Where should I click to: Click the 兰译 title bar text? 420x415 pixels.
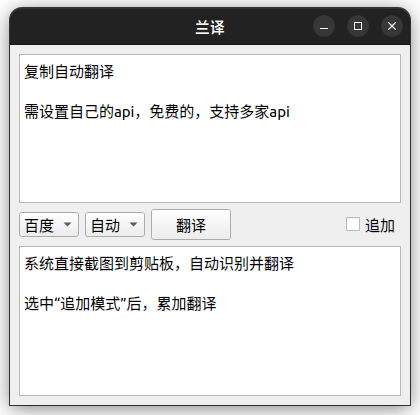(210, 27)
